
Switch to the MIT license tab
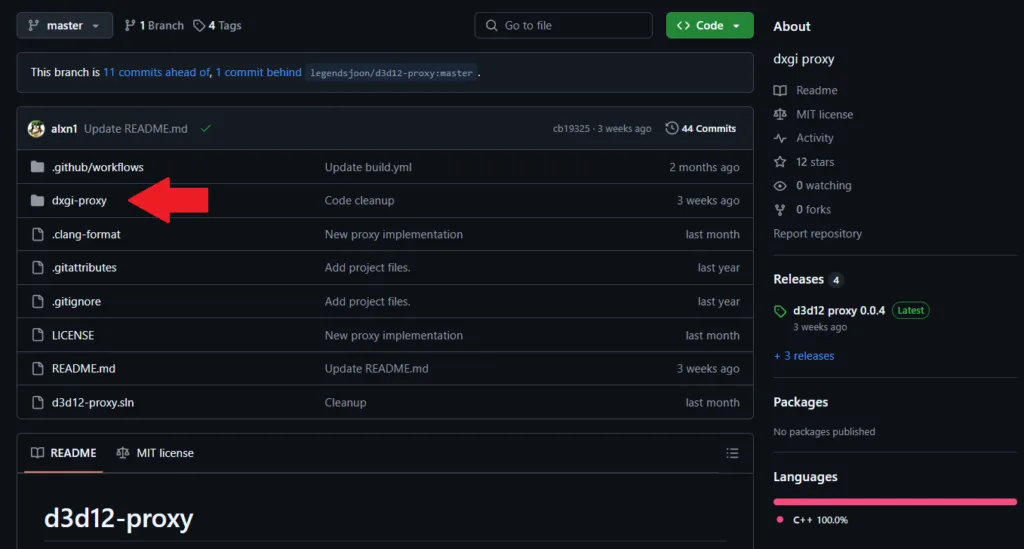coord(155,453)
